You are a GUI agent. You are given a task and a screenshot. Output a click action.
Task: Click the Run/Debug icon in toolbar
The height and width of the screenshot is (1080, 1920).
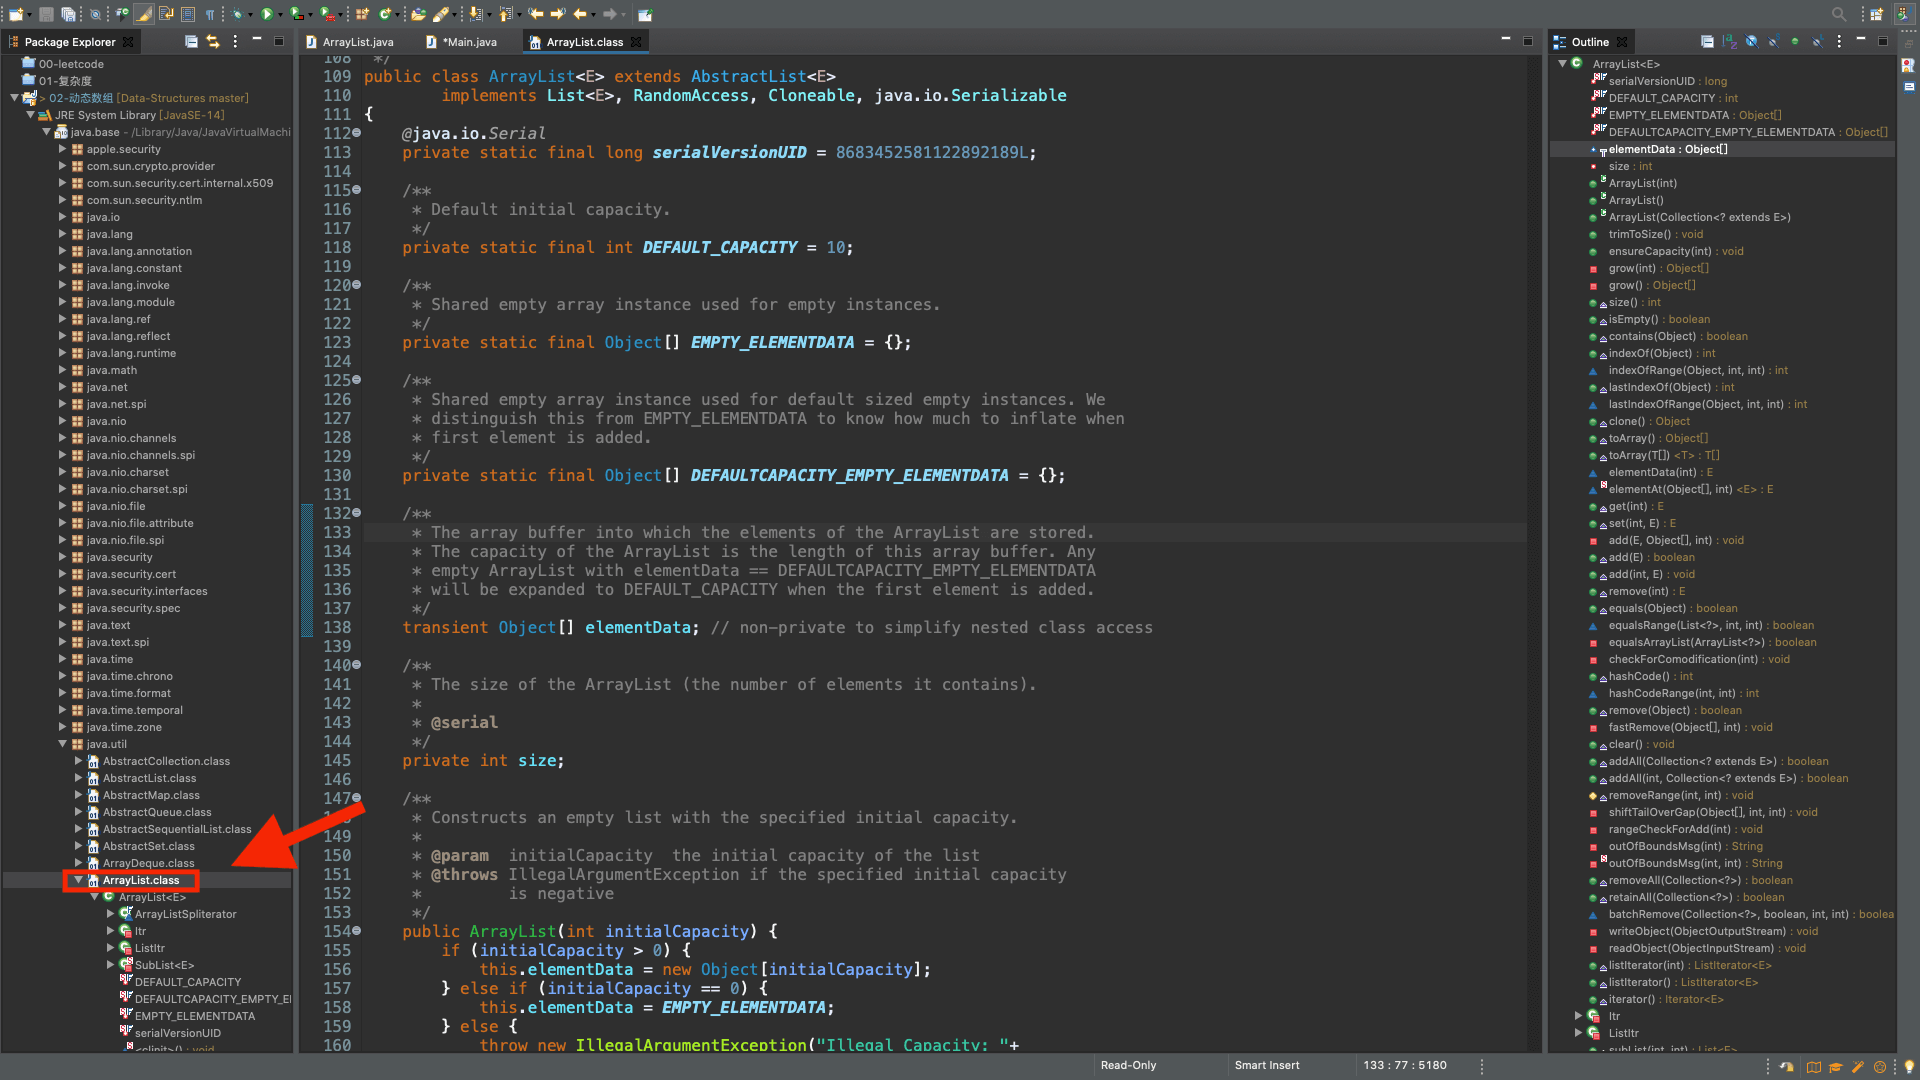[261, 13]
